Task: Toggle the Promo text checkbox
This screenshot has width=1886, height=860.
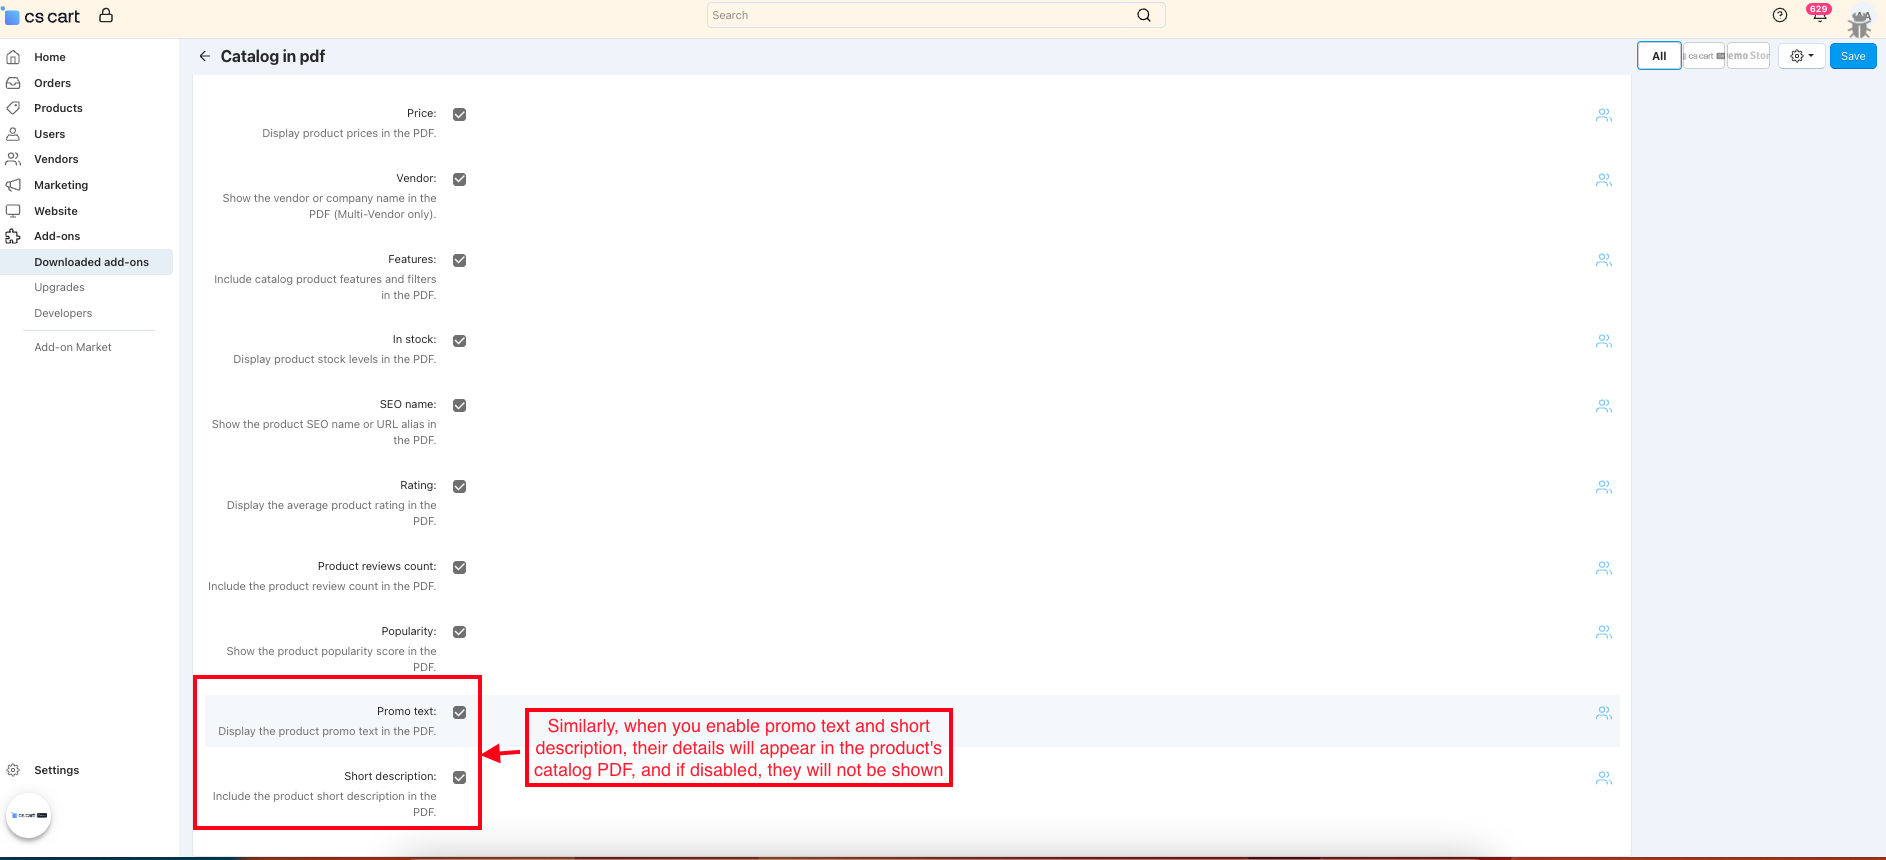Action: tap(460, 713)
